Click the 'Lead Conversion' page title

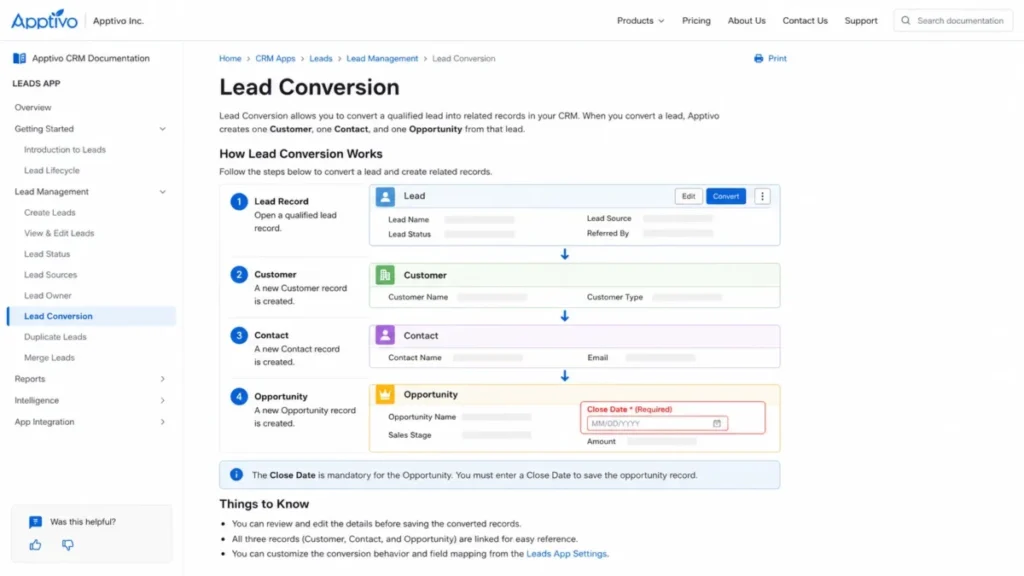tap(309, 87)
